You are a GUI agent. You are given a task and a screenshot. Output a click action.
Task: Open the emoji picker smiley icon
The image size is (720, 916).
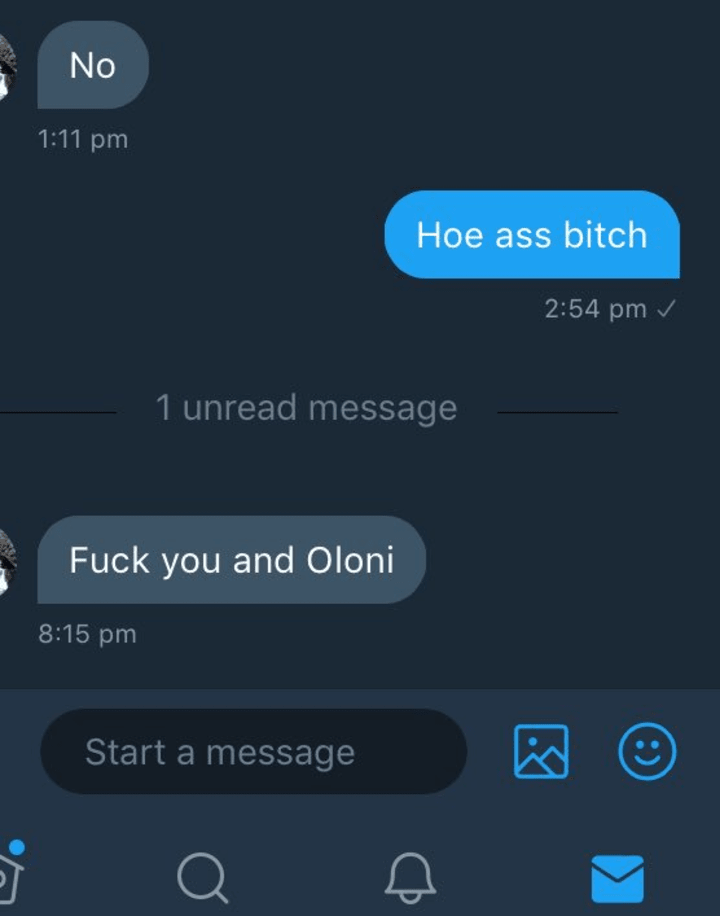(x=647, y=751)
